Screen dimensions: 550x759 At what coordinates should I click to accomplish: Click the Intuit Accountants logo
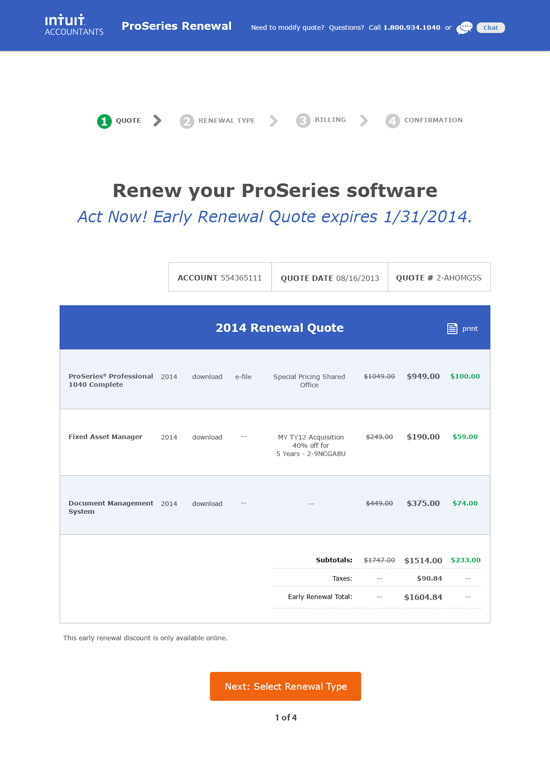tap(74, 25)
